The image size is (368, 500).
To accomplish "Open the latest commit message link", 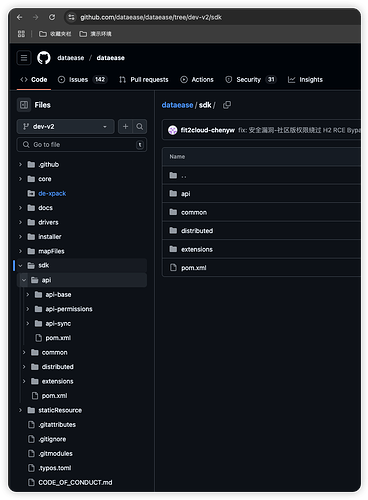I will (x=299, y=130).
